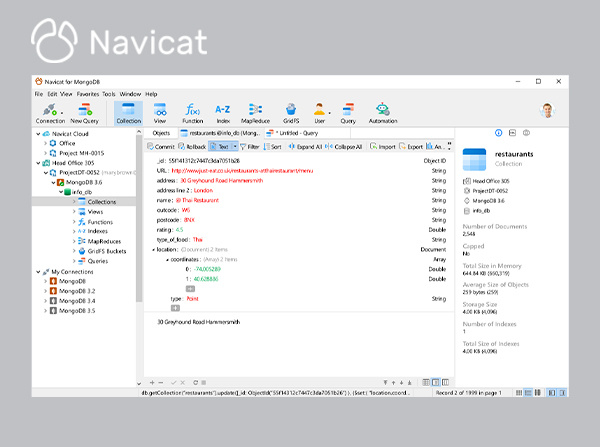Image resolution: width=600 pixels, height=447 pixels.
Task: Toggle right pane visibility in status bar
Action: 562,393
